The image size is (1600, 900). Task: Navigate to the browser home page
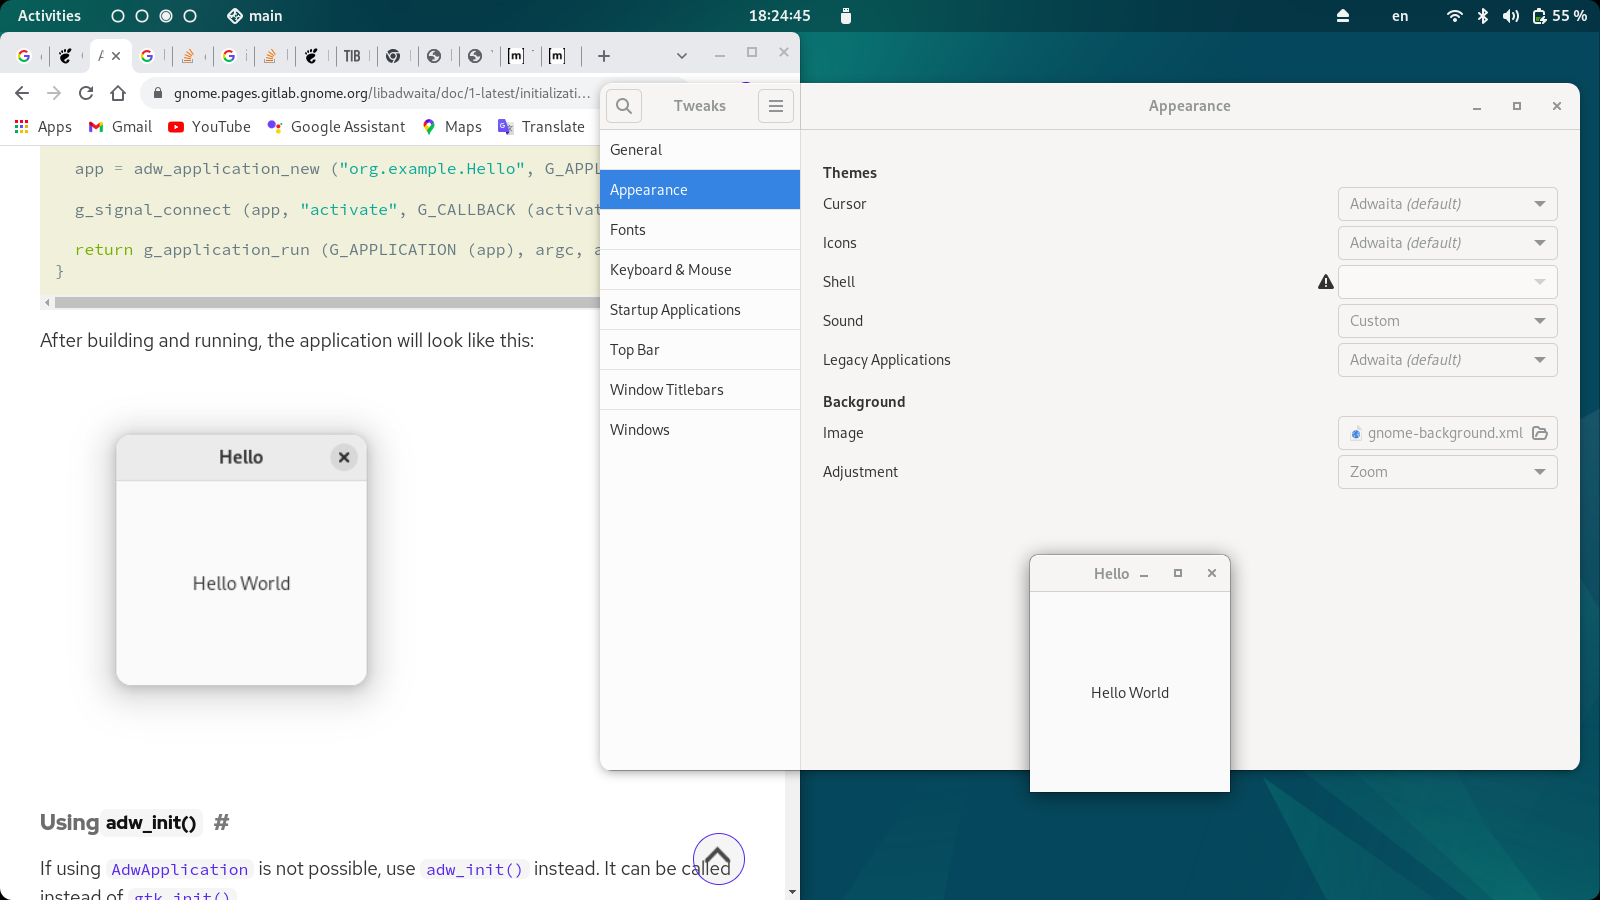pyautogui.click(x=119, y=92)
